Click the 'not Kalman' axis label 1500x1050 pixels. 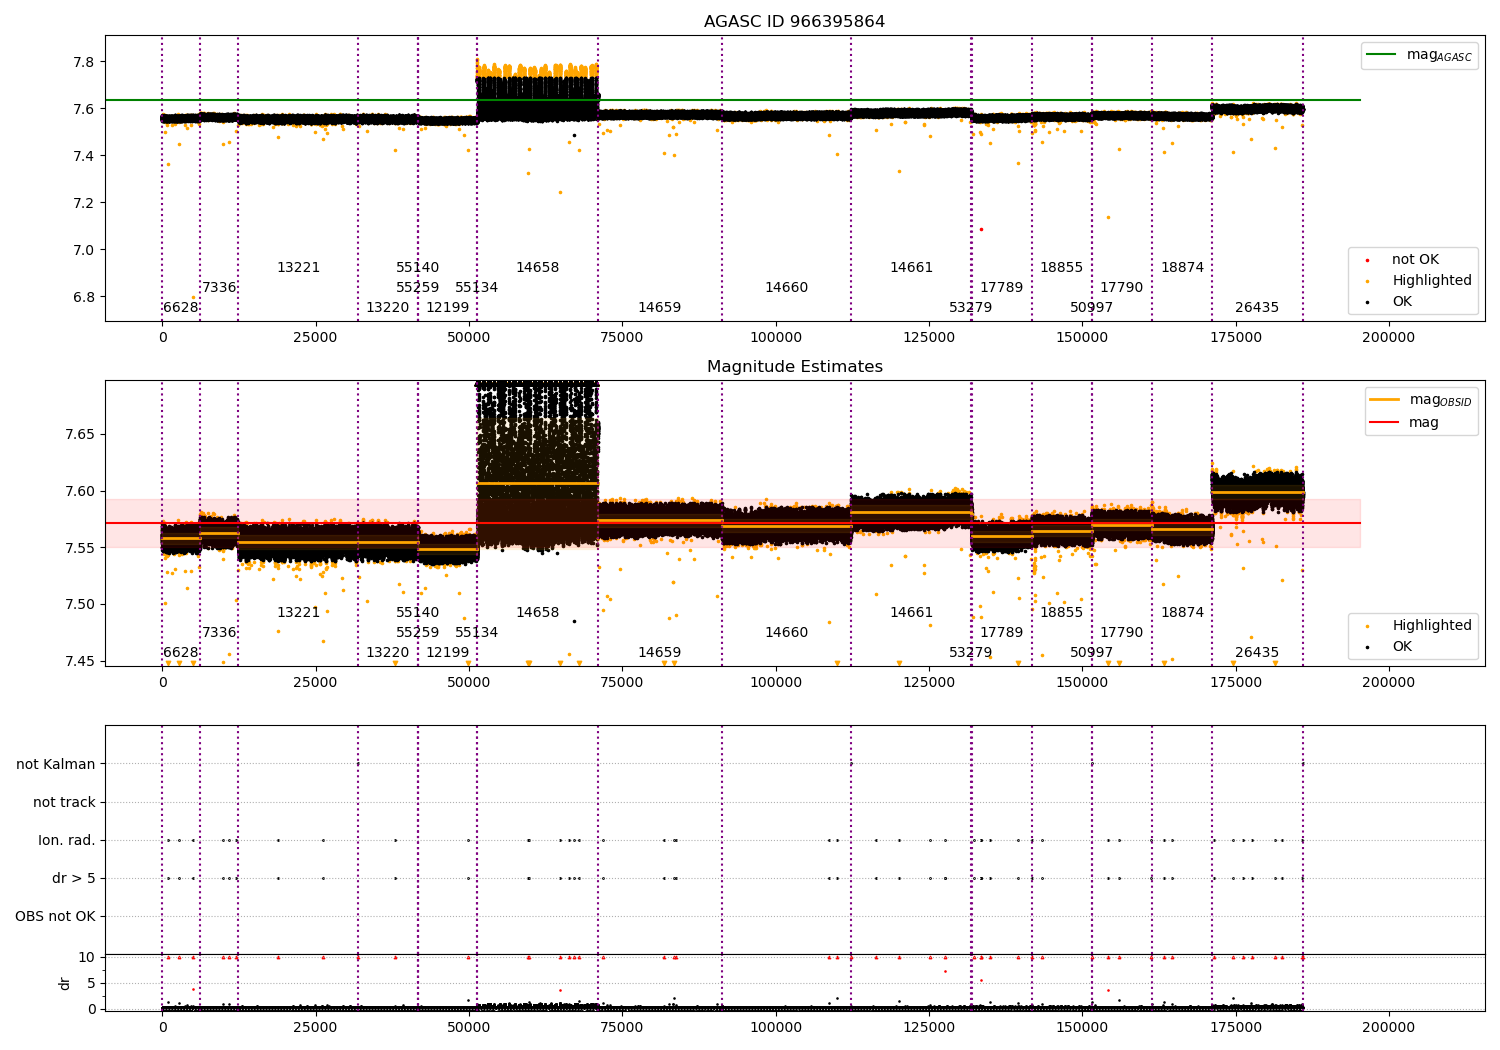click(x=56, y=764)
